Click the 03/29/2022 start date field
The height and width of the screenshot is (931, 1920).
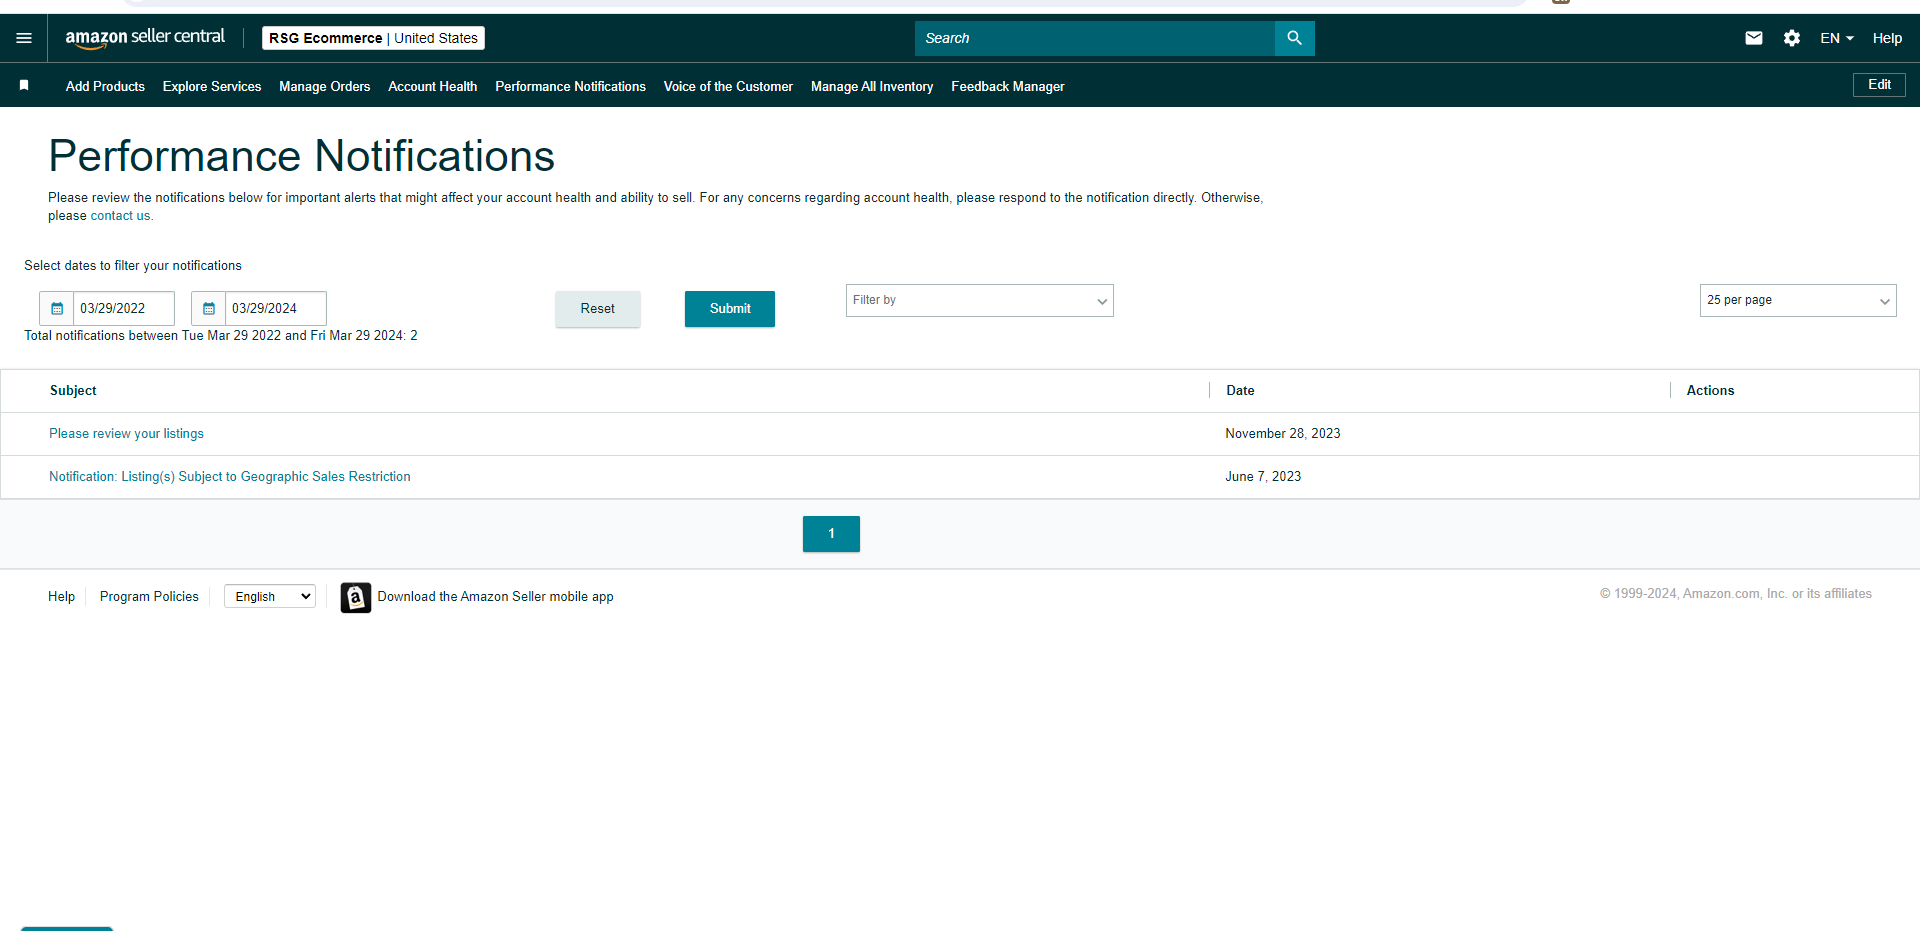[124, 308]
